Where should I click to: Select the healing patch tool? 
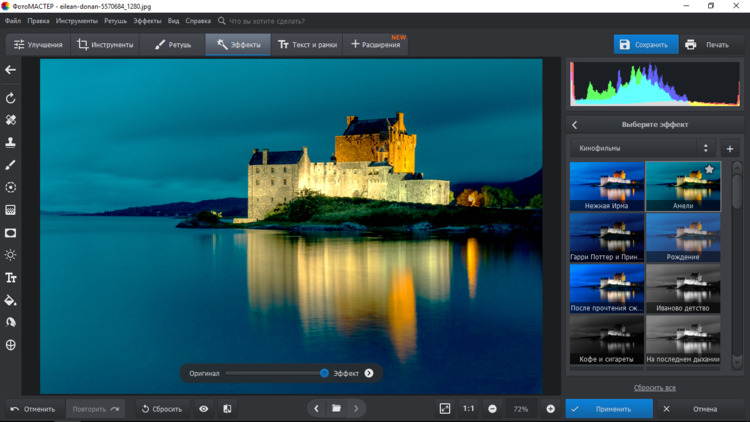[x=11, y=120]
